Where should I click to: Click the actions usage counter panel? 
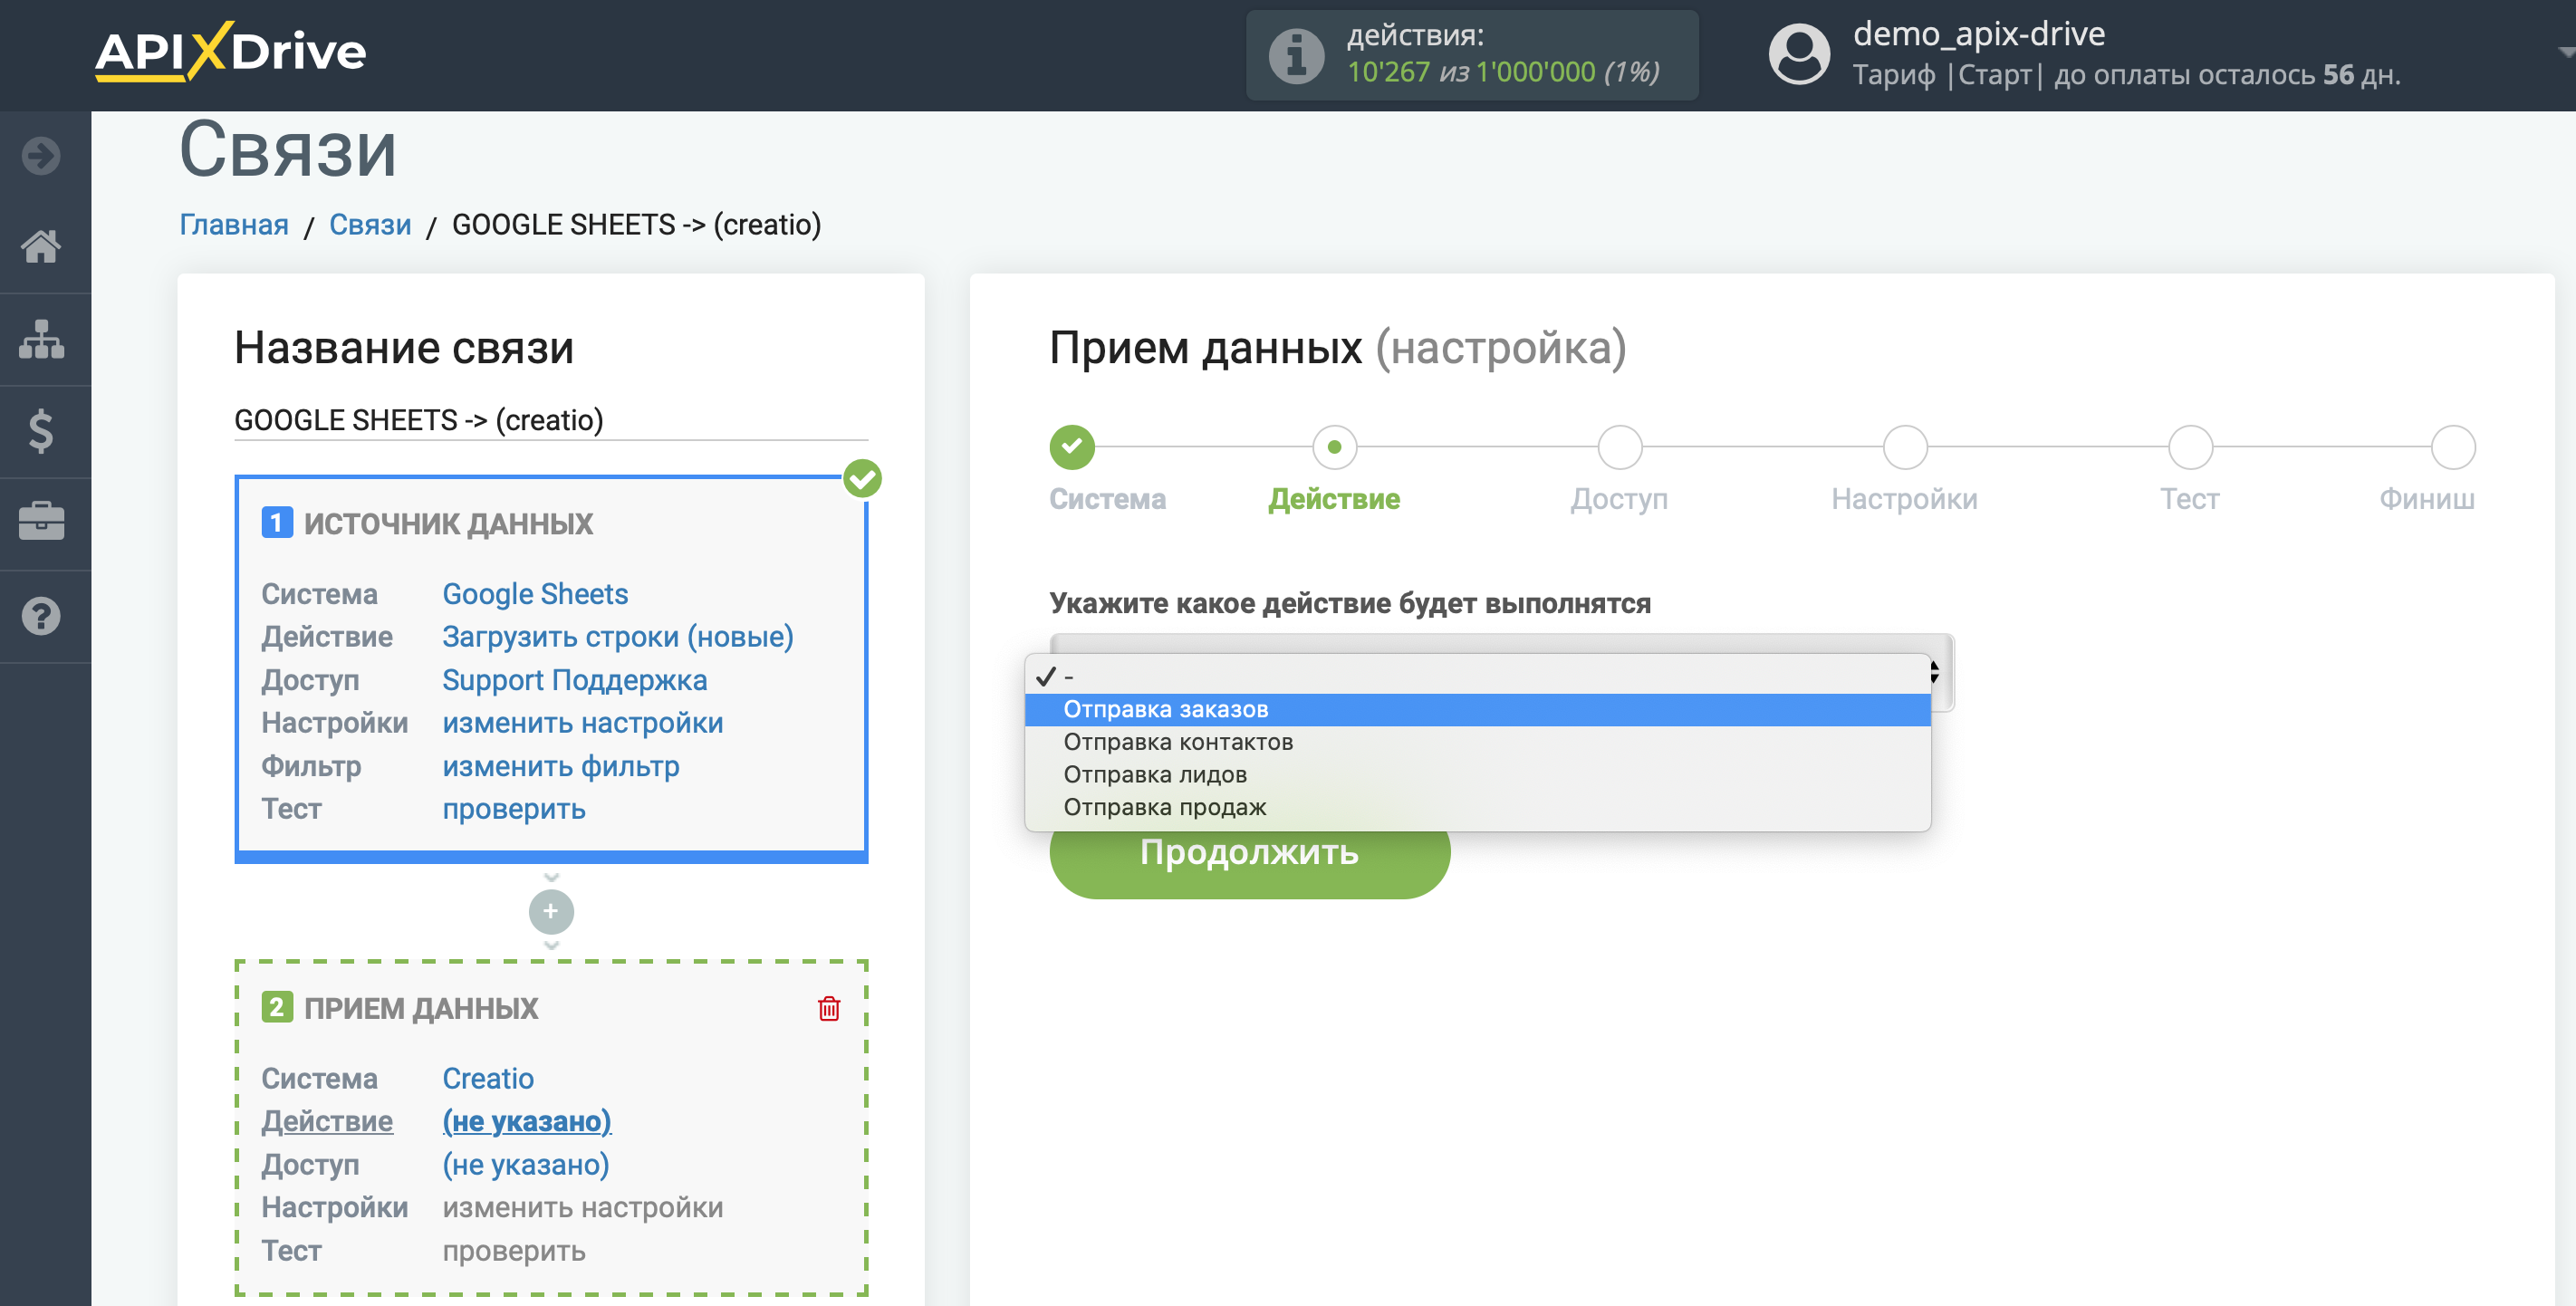coord(1472,55)
